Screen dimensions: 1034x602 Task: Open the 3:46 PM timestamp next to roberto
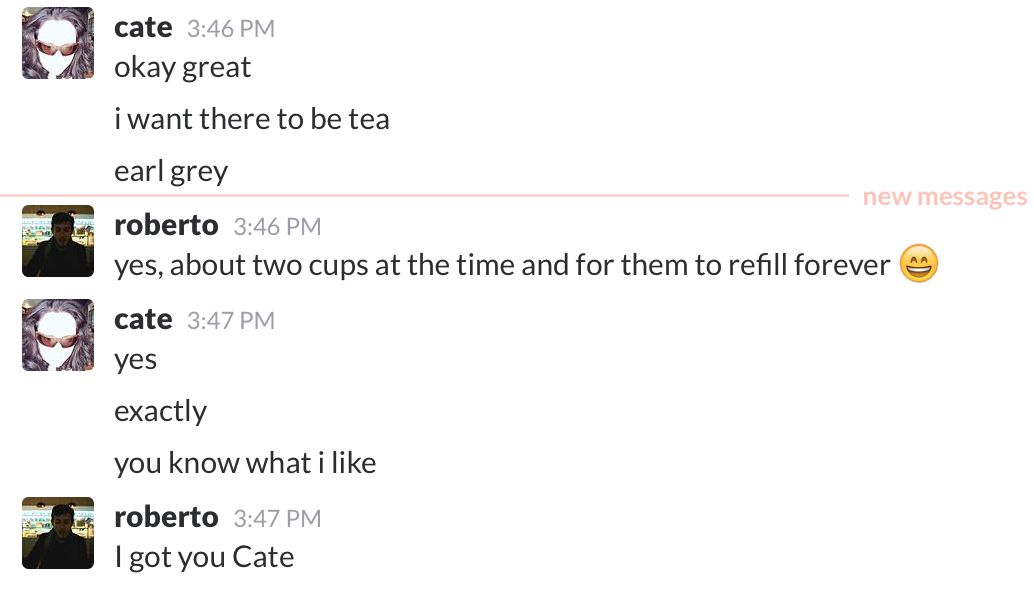(277, 227)
